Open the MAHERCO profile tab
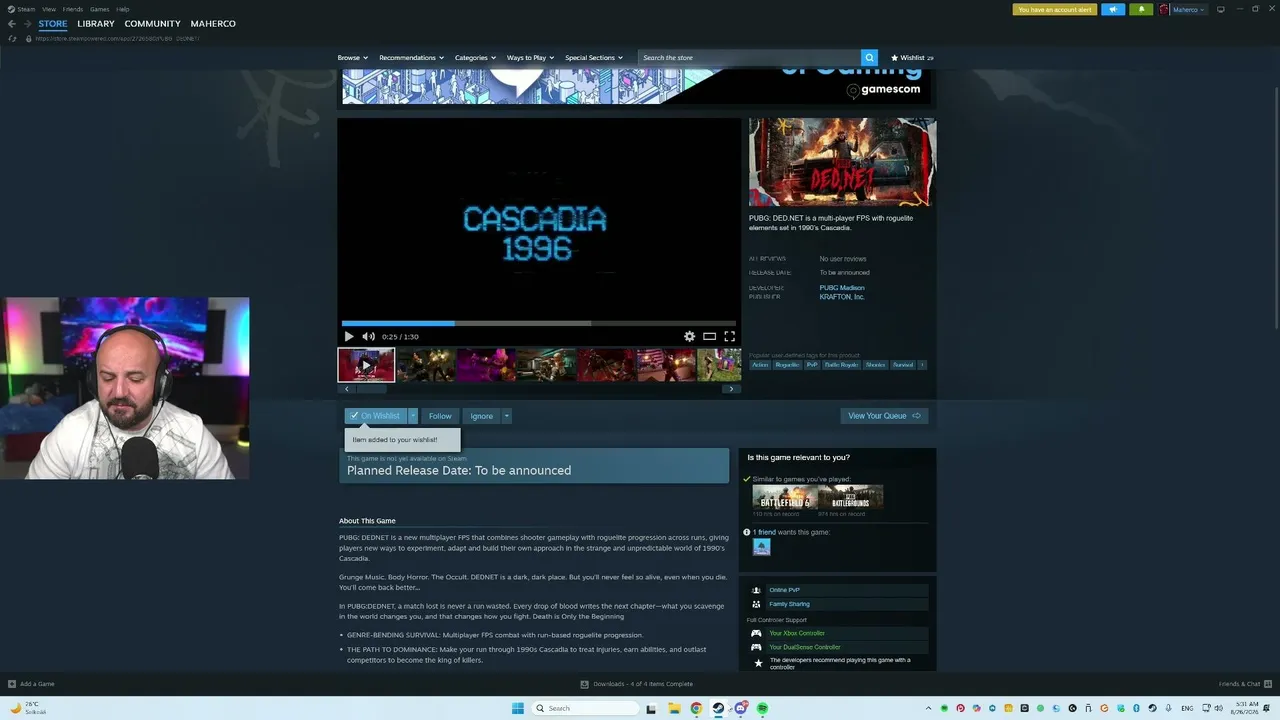 point(213,24)
